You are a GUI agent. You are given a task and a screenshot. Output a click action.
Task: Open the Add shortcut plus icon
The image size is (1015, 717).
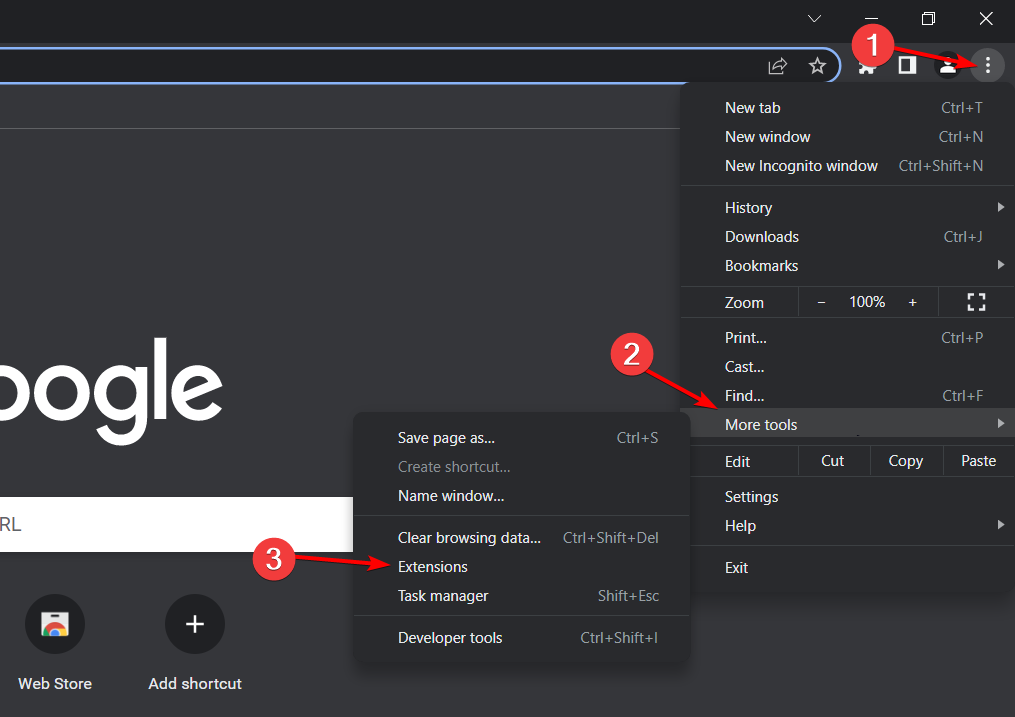195,623
